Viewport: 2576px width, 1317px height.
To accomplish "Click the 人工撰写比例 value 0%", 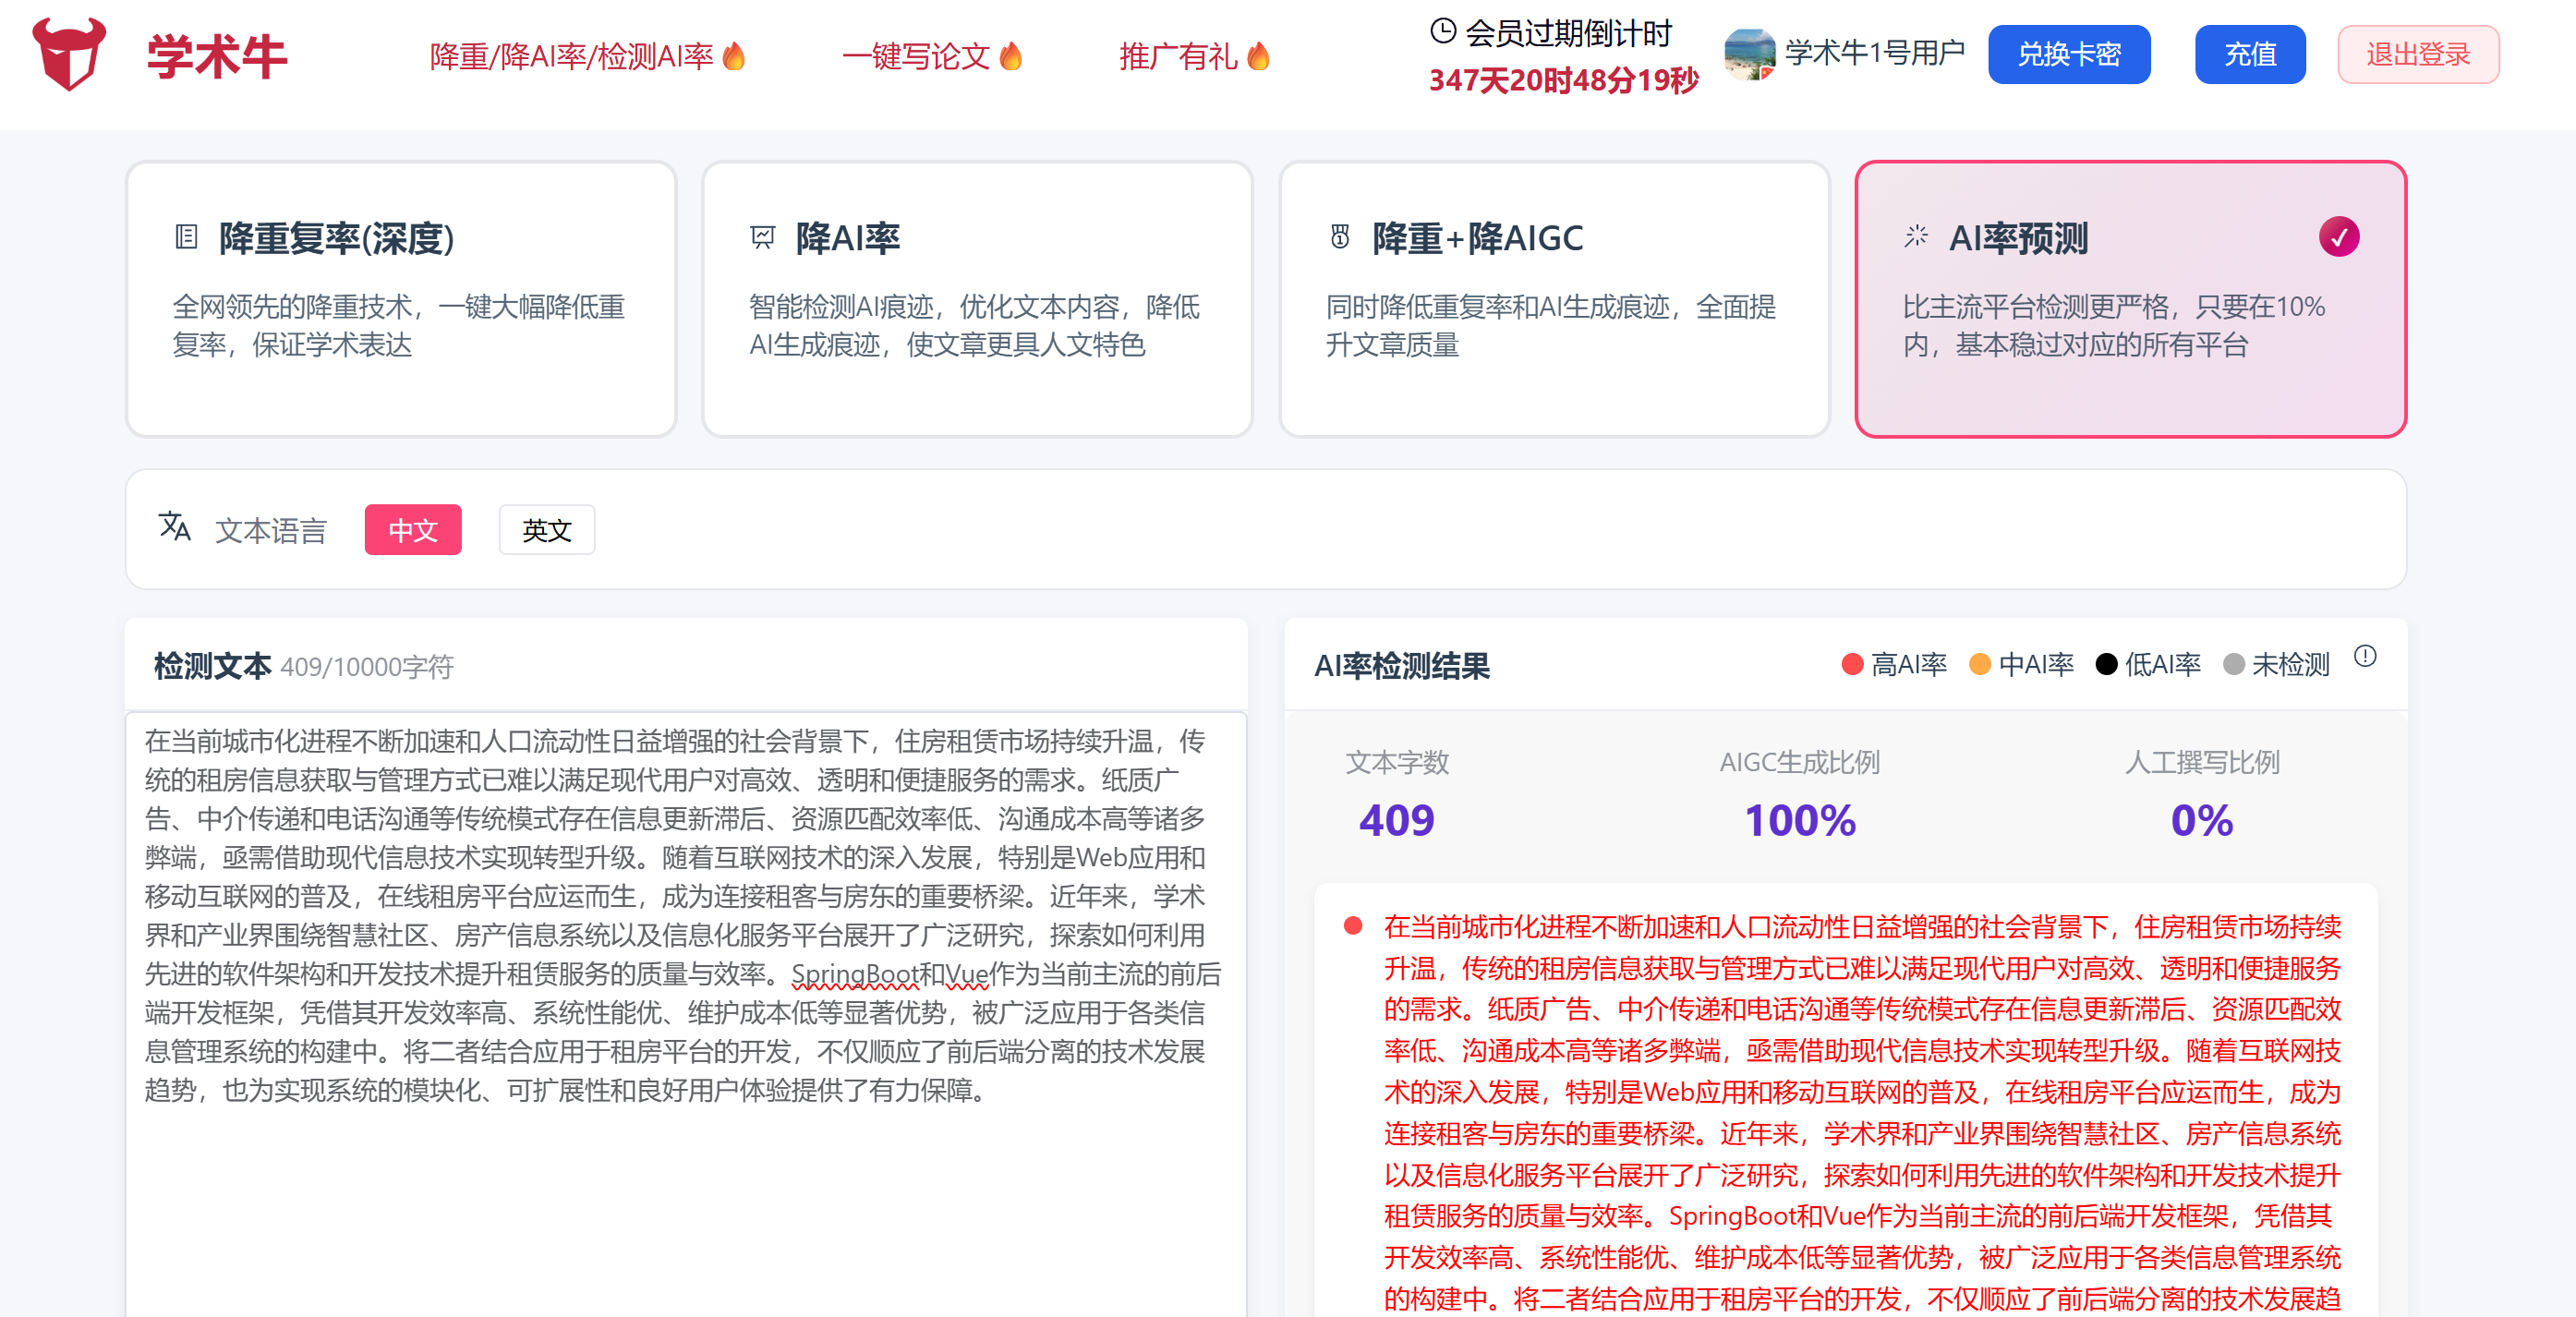I will (x=2202, y=821).
